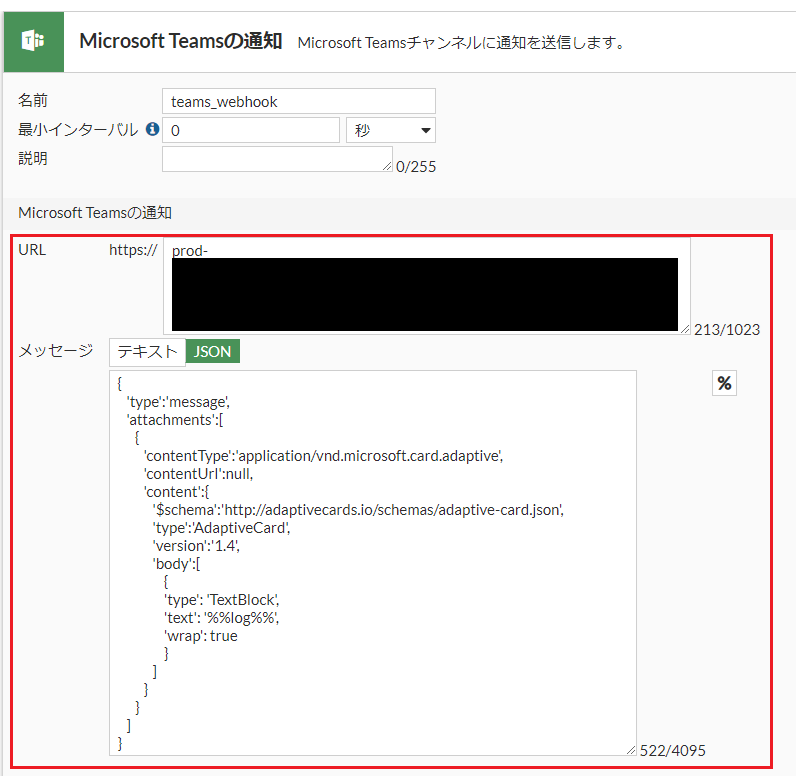
Task: Click the info icon beside 最小インターバル
Action: click(152, 129)
